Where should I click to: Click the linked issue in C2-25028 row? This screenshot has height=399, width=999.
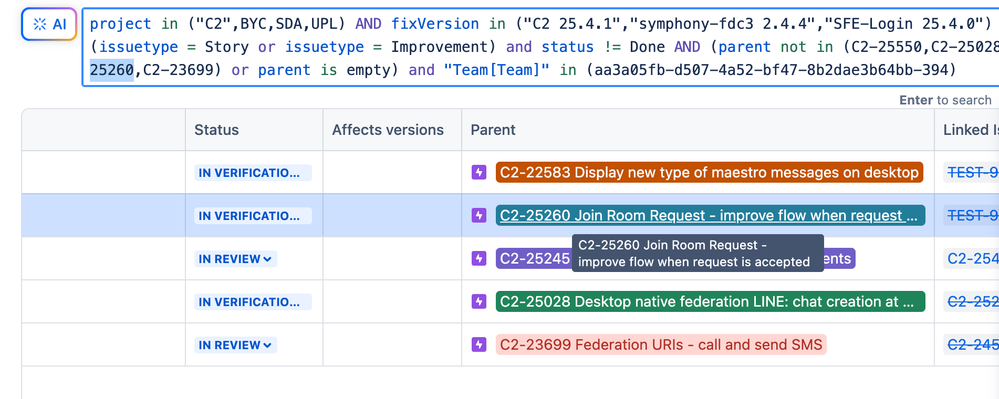coord(973,301)
